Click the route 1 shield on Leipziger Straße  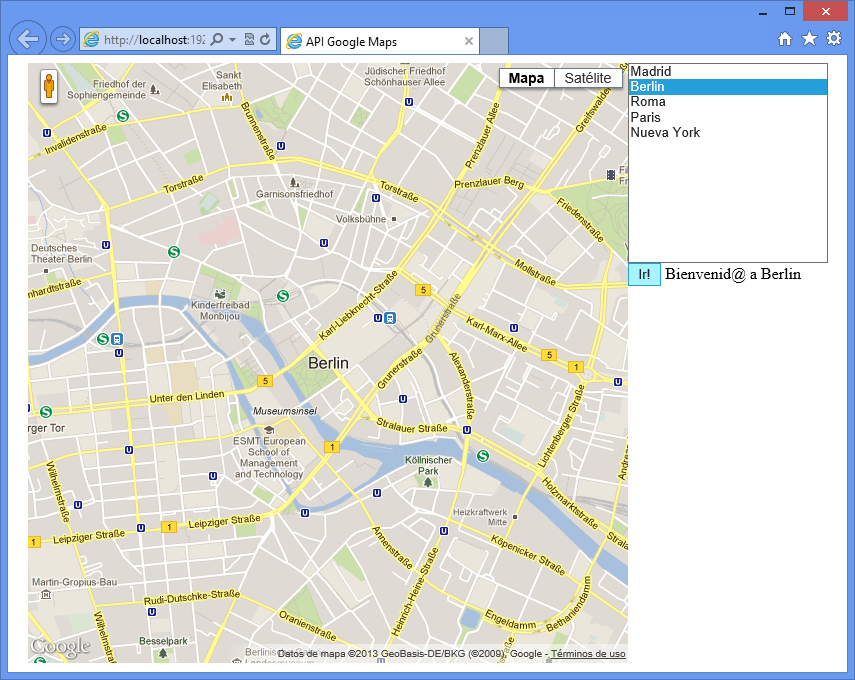pos(169,527)
